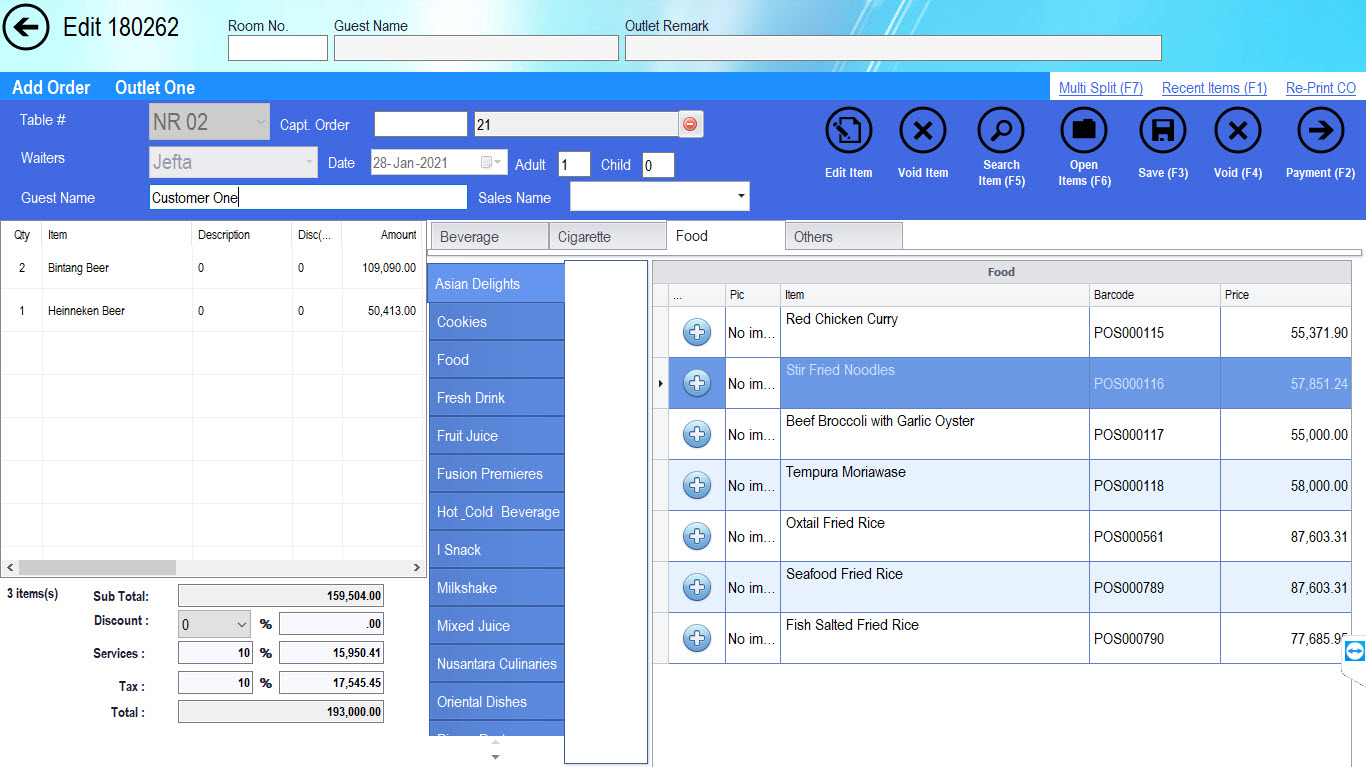Switch to the Cigarette tab
Screen dimensions: 1366x767
point(607,237)
